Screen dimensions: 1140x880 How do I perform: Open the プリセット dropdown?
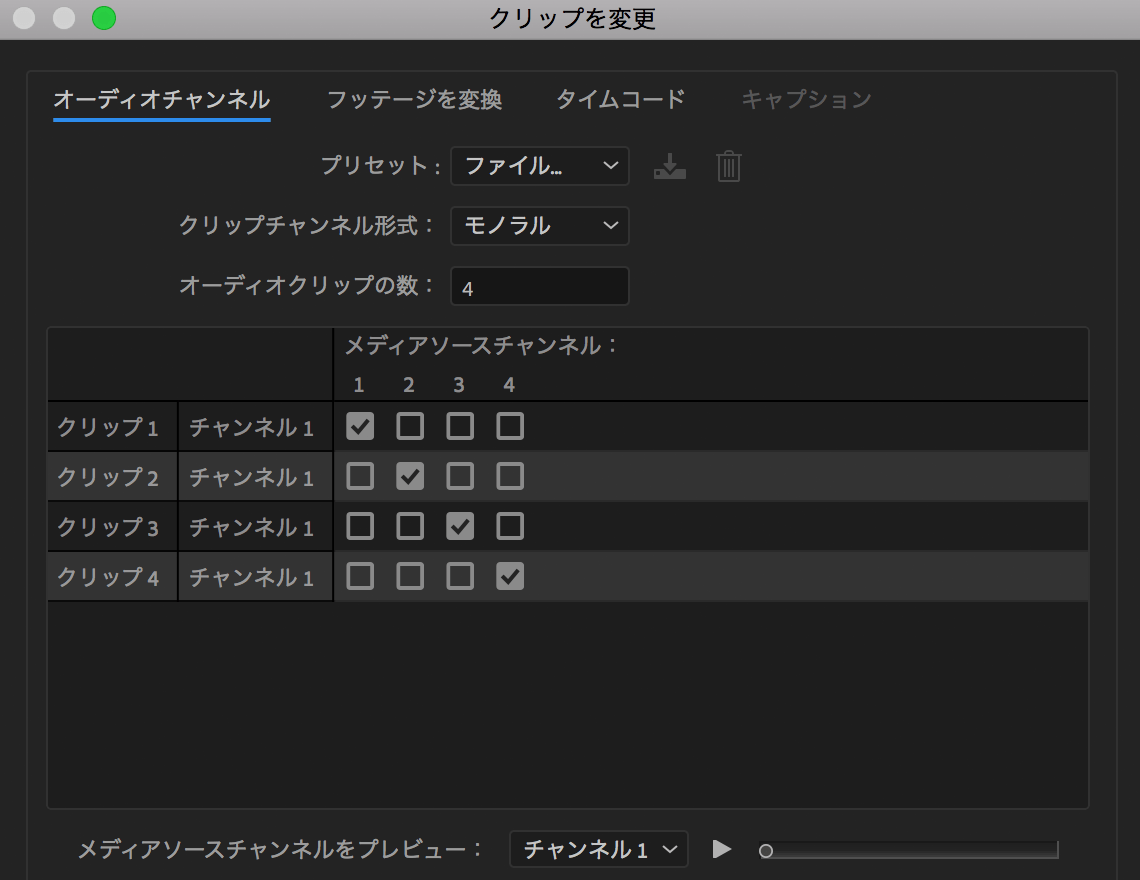(x=539, y=166)
